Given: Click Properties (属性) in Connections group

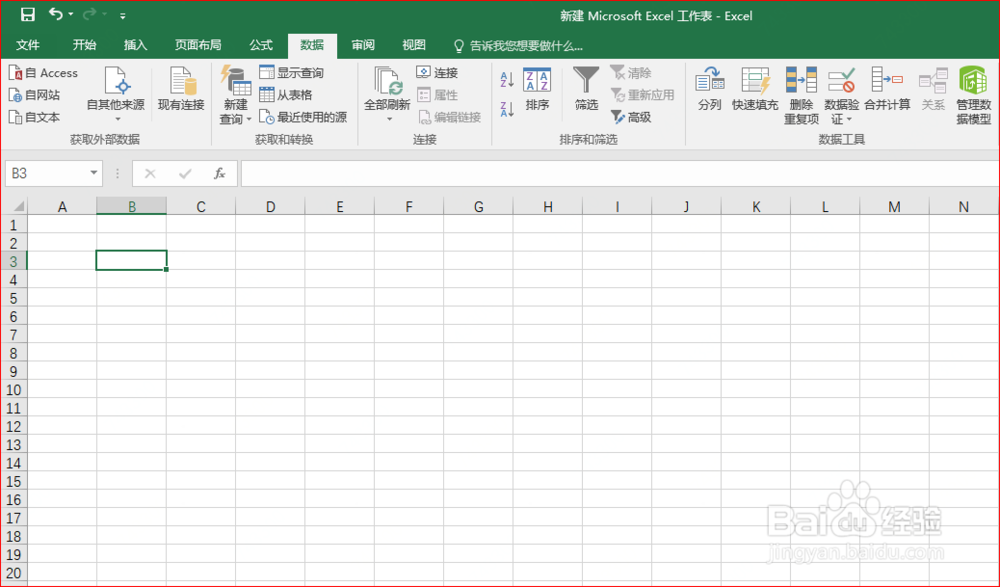Looking at the screenshot, I should 438,95.
